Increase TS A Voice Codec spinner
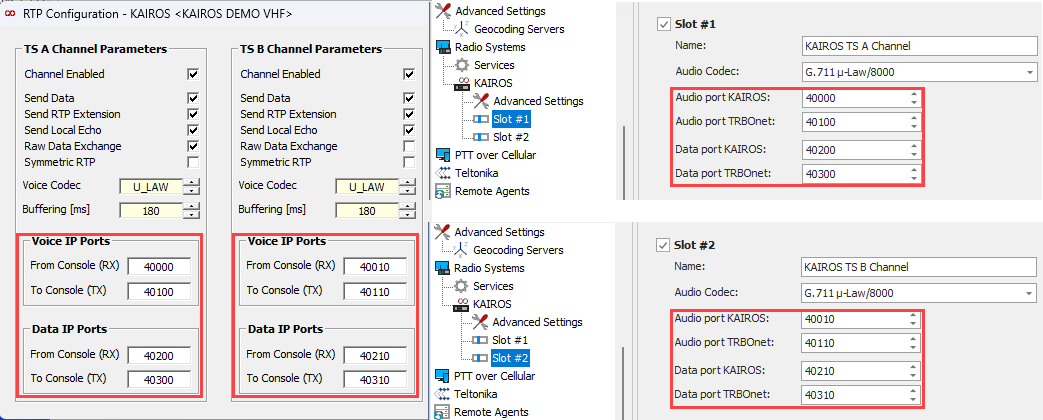 (x=193, y=182)
